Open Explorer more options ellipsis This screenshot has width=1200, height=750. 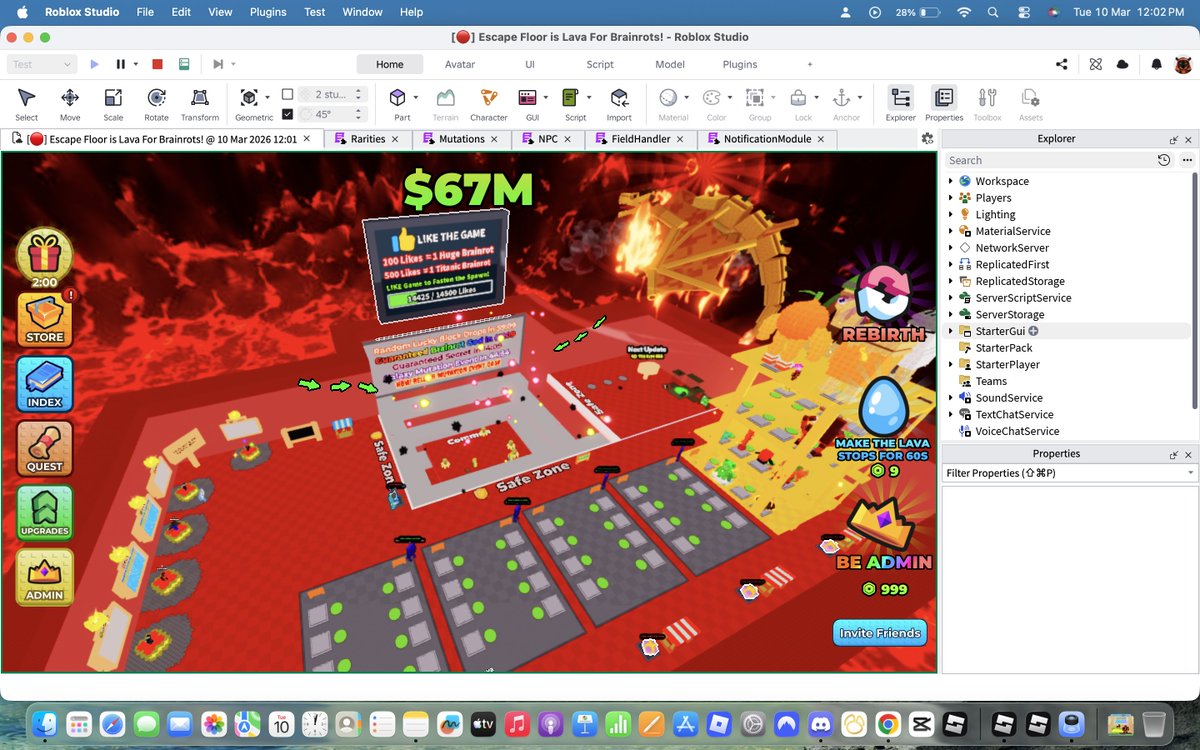pos(1187,160)
